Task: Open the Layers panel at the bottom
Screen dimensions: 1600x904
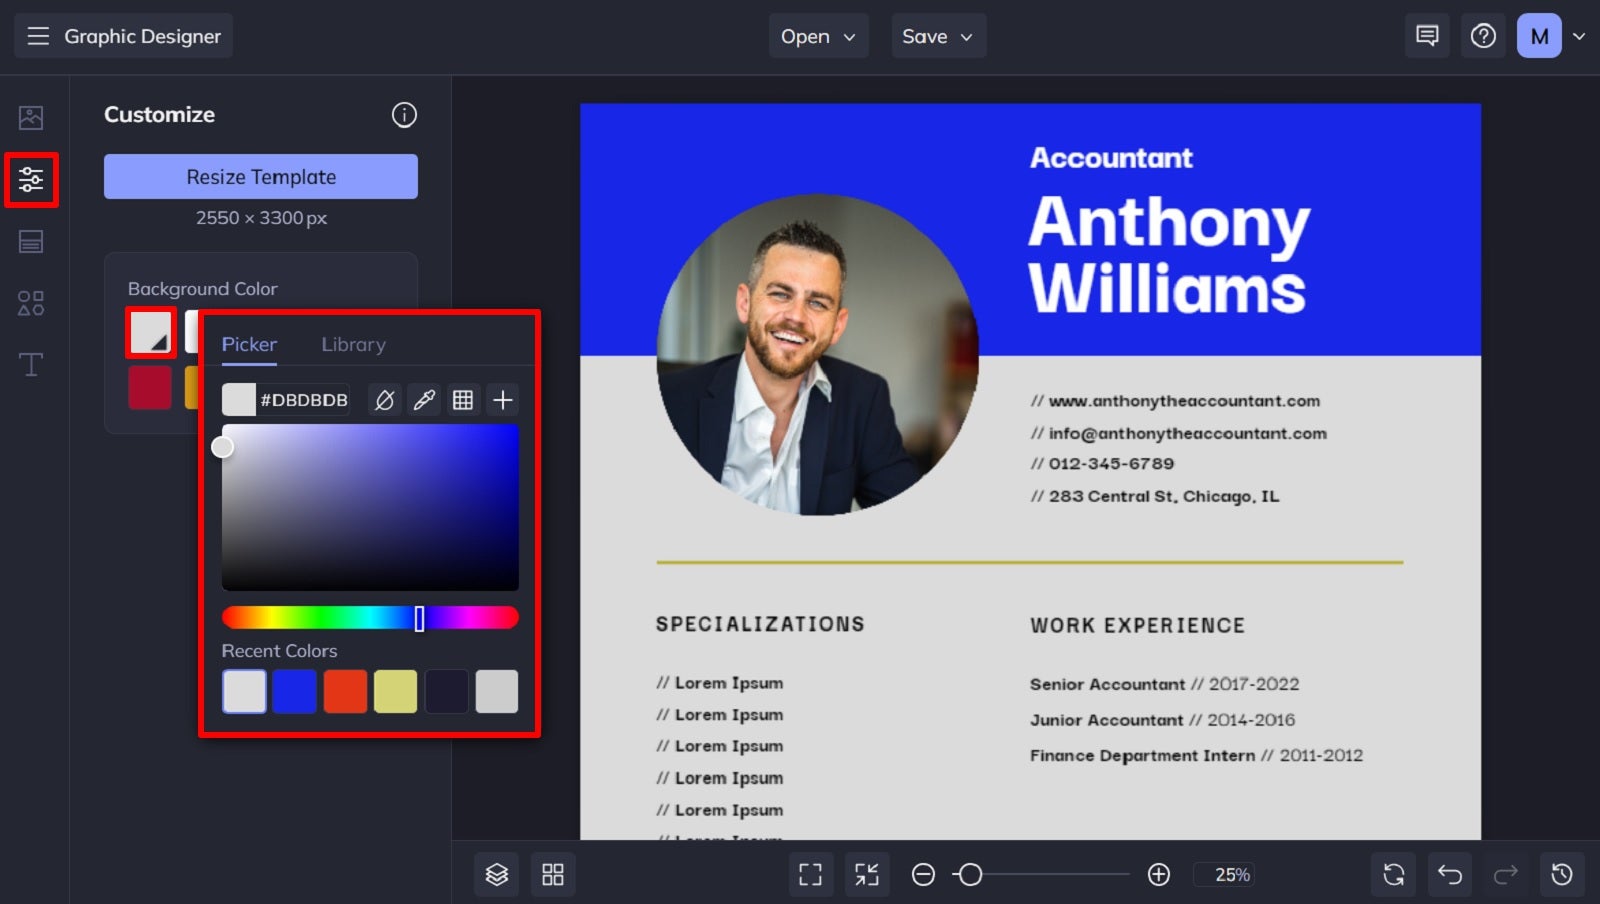Action: (496, 874)
